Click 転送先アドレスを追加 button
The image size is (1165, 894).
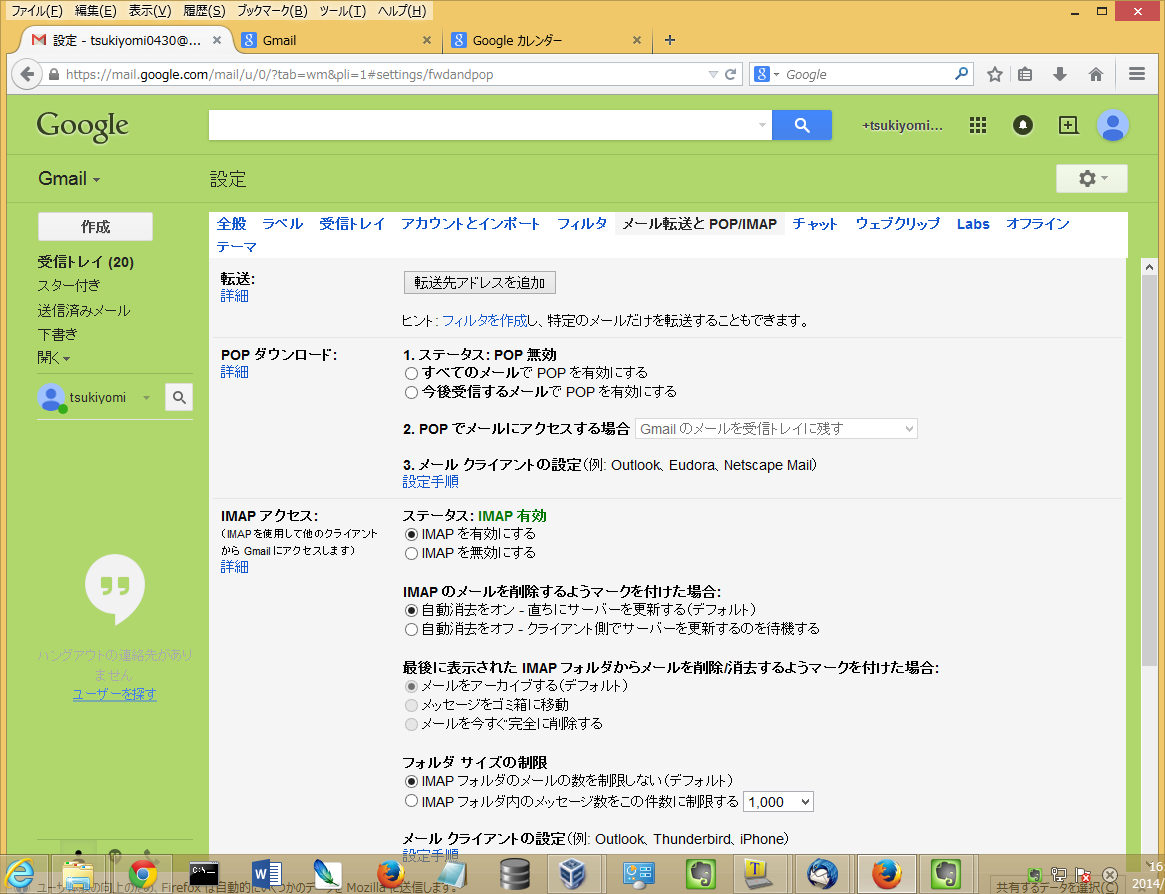point(480,282)
